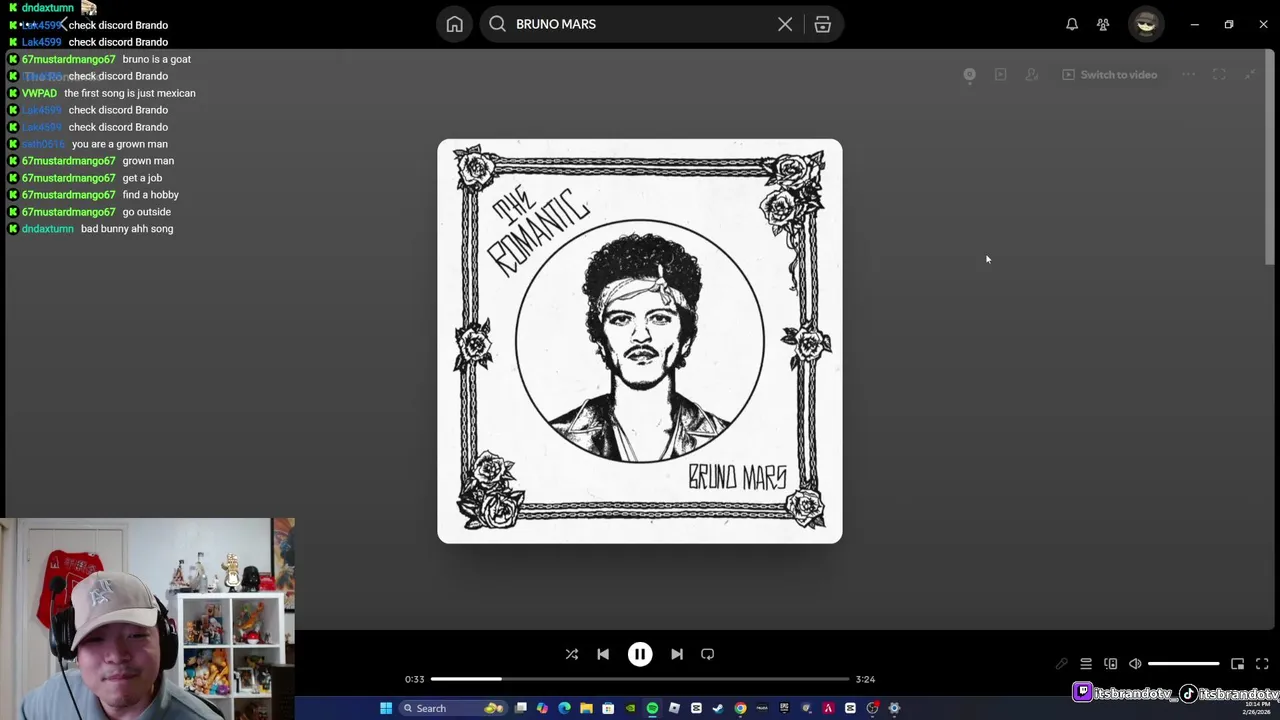Viewport: 1280px width, 720px height.
Task: Open the artist credits icon at top
Action: [1032, 75]
